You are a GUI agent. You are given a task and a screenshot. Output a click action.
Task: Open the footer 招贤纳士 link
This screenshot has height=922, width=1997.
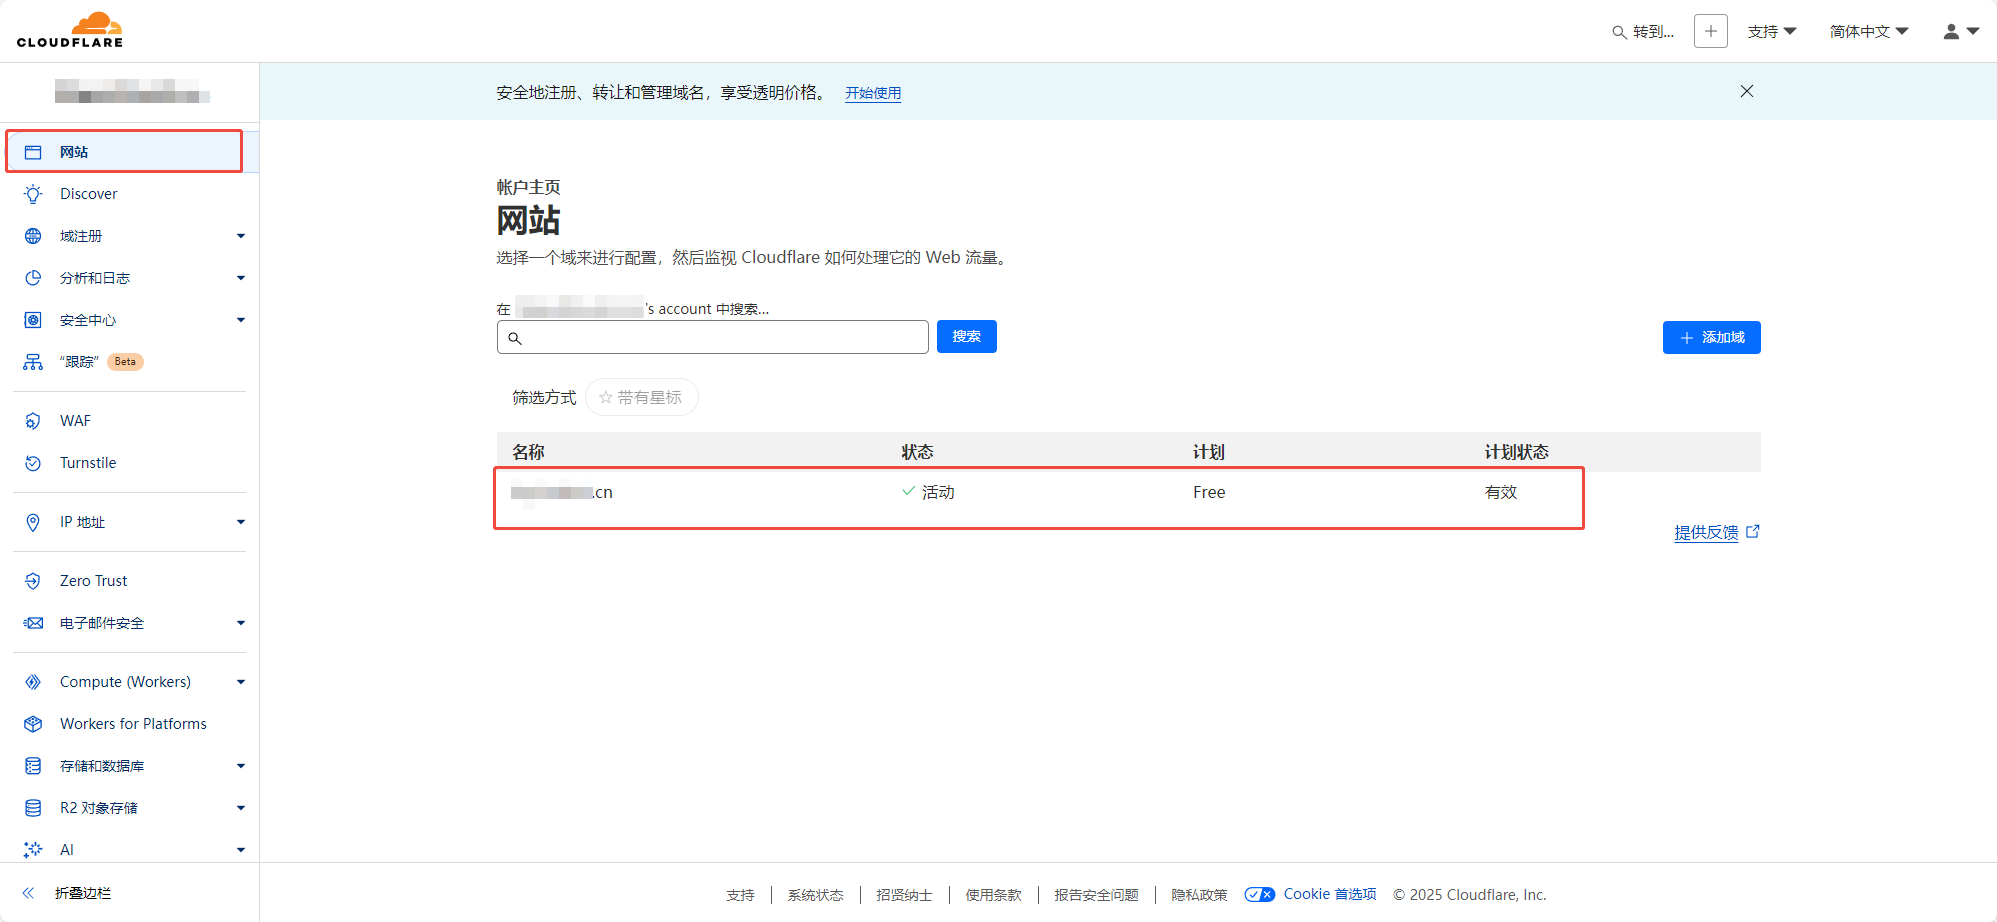tap(904, 895)
